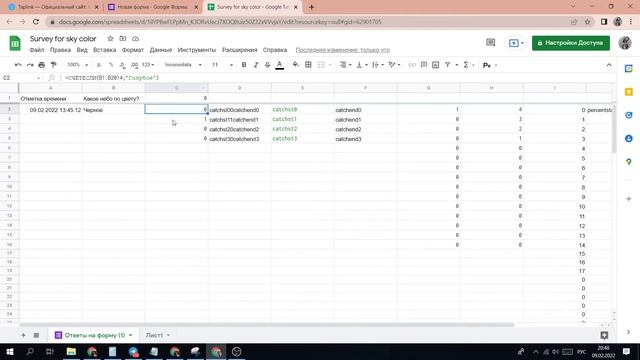This screenshot has width=640, height=360.
Task: Open Explore button at bottom right
Action: tap(604, 335)
